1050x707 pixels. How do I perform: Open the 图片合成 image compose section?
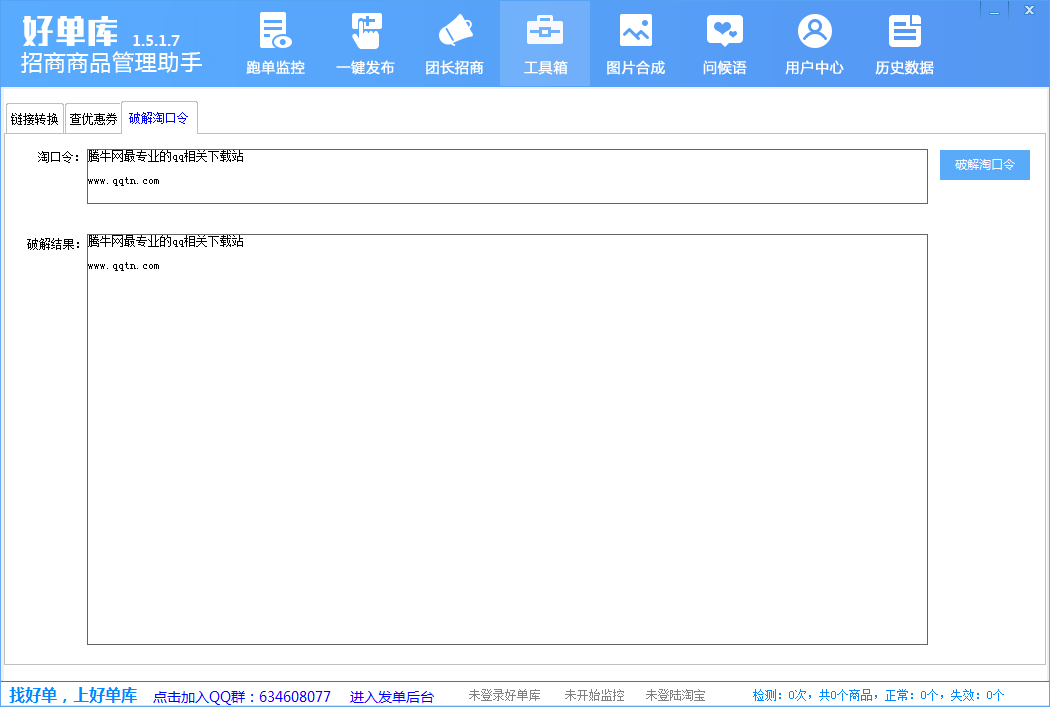click(x=635, y=44)
